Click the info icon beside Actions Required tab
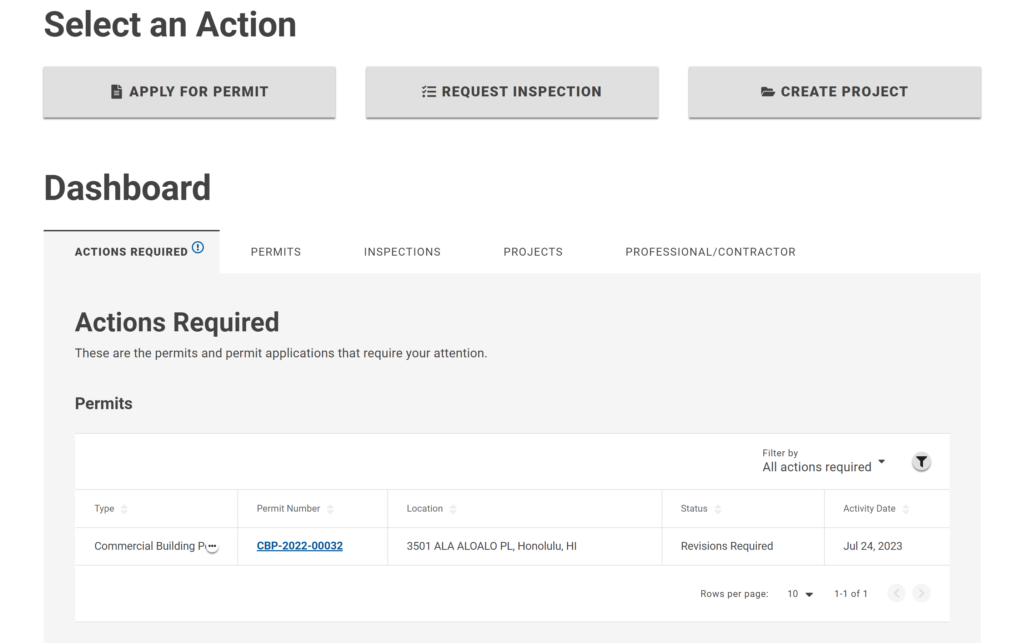Viewport: 1024px width, 643px height. 198,248
